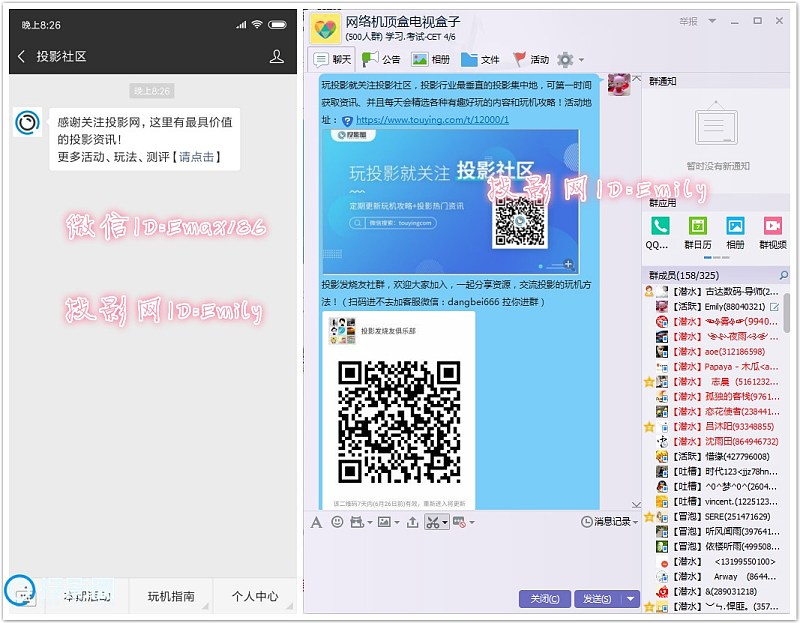Switch to the 聊天 tab

point(332,60)
